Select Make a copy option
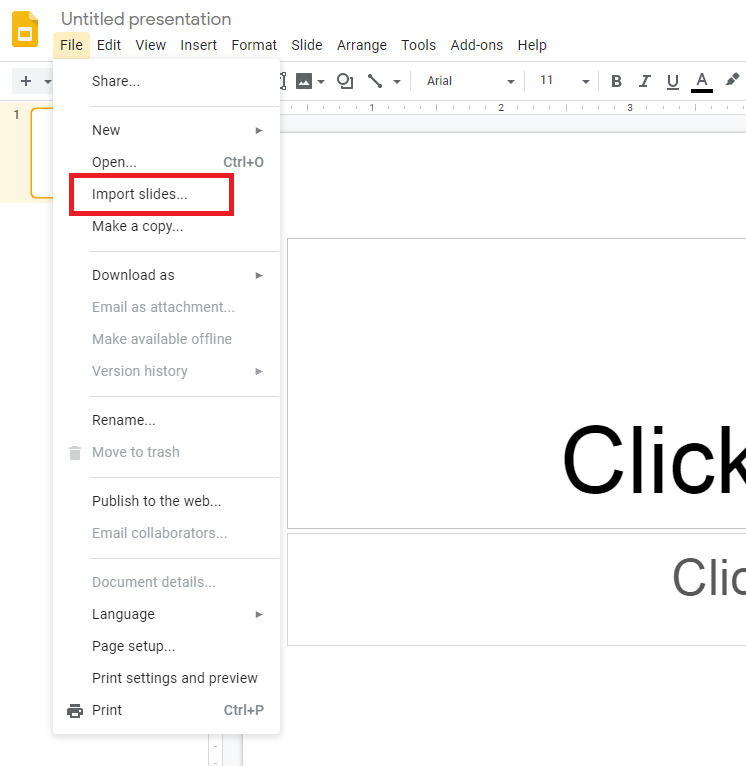 coord(137,226)
